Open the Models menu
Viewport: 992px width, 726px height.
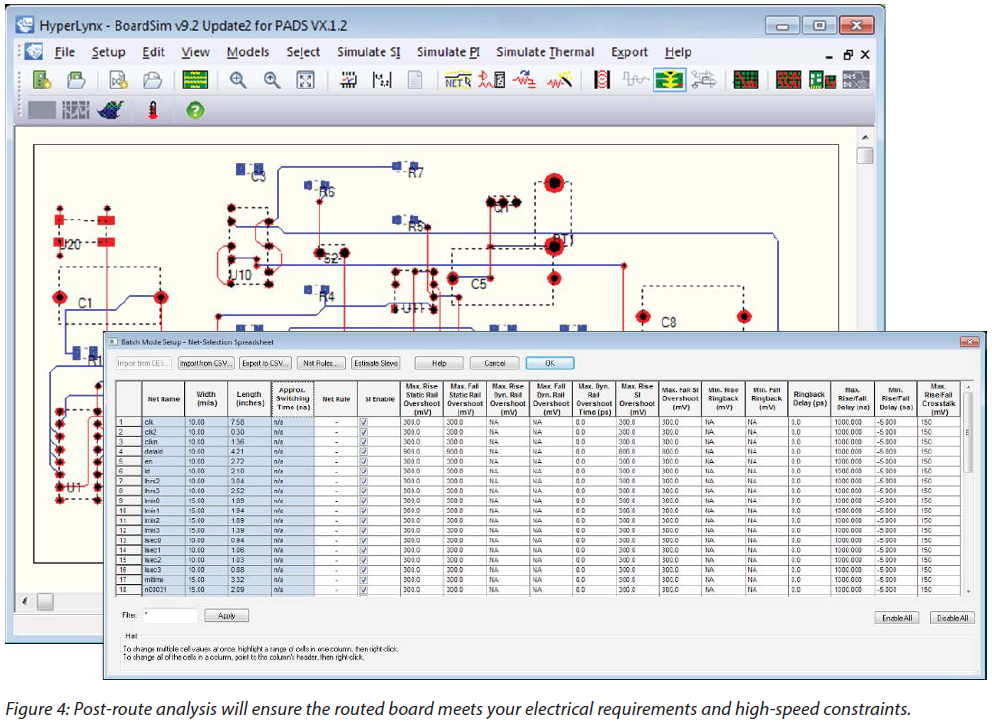(247, 52)
